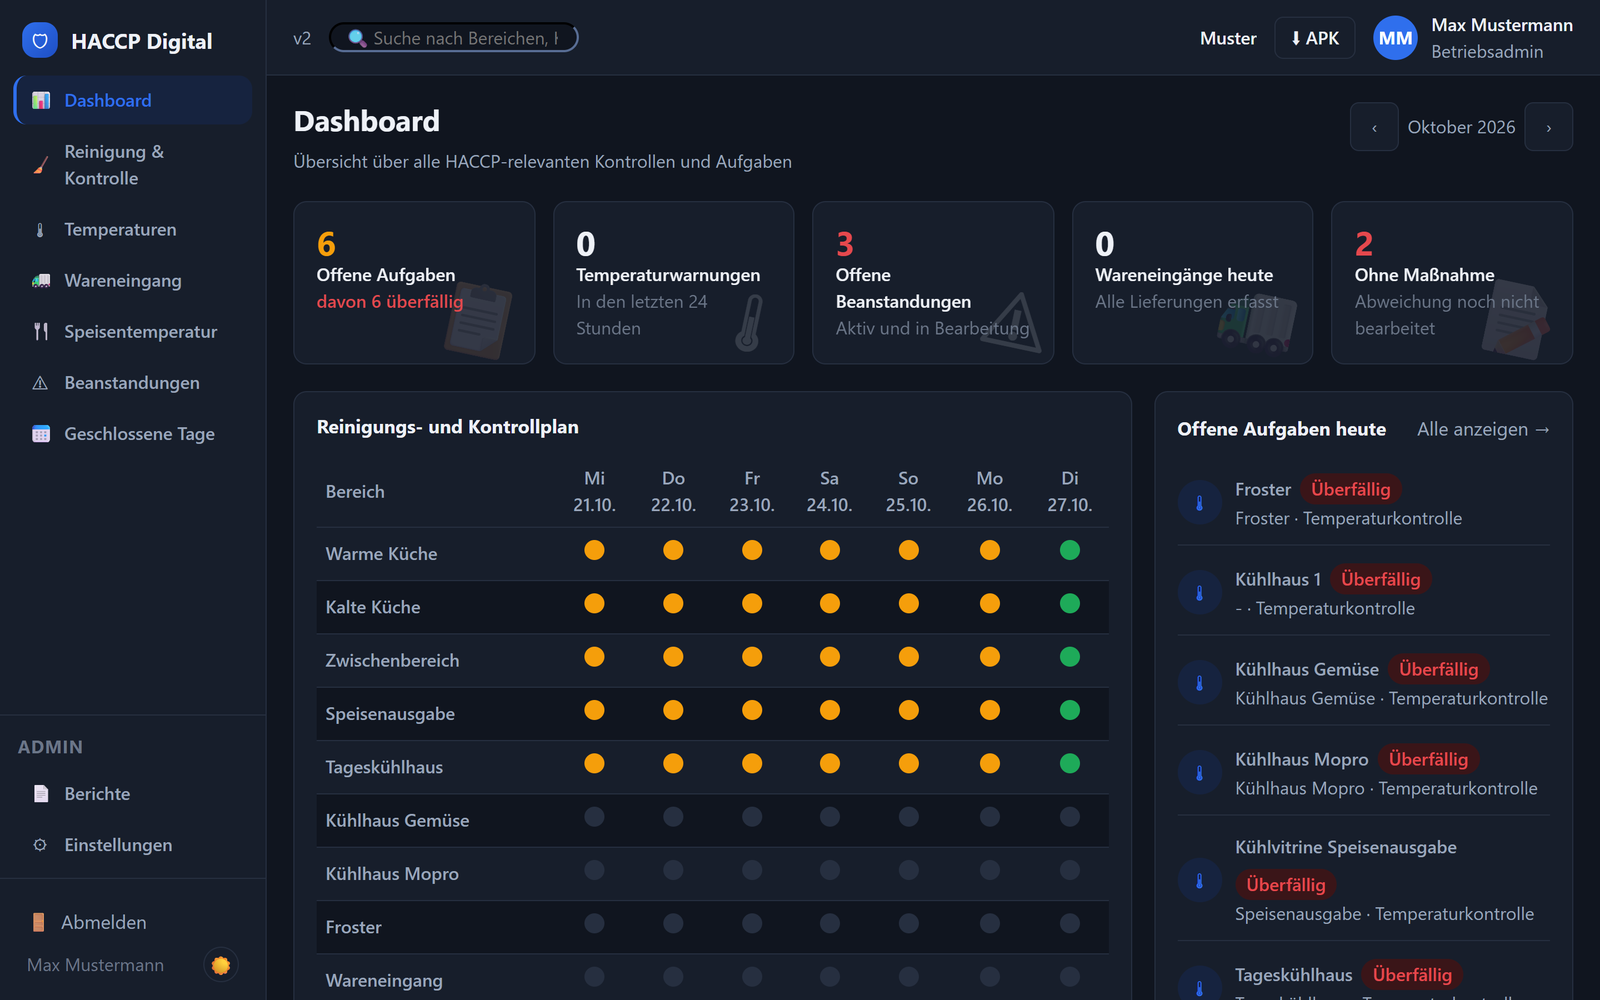The width and height of the screenshot is (1600, 1000).
Task: Click the thermometer icon of Kühlvitrine Speisenausgabe task
Action: coord(1200,880)
